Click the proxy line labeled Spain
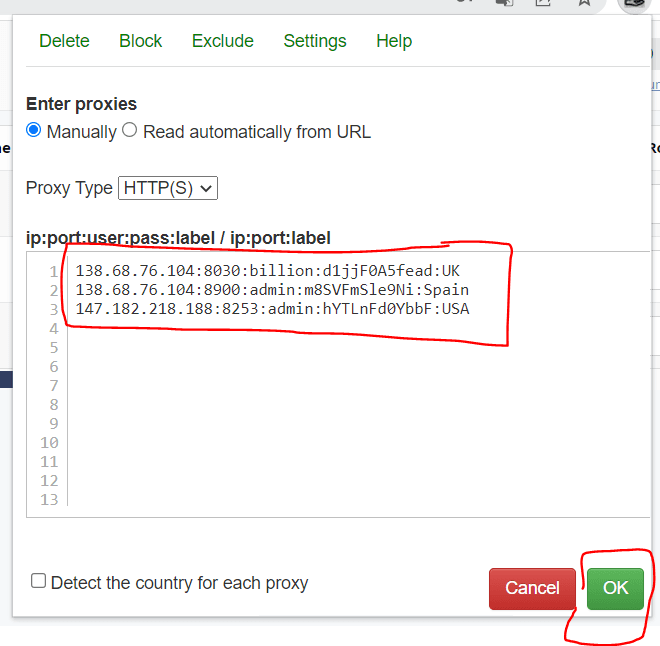660x646 pixels. (272, 290)
